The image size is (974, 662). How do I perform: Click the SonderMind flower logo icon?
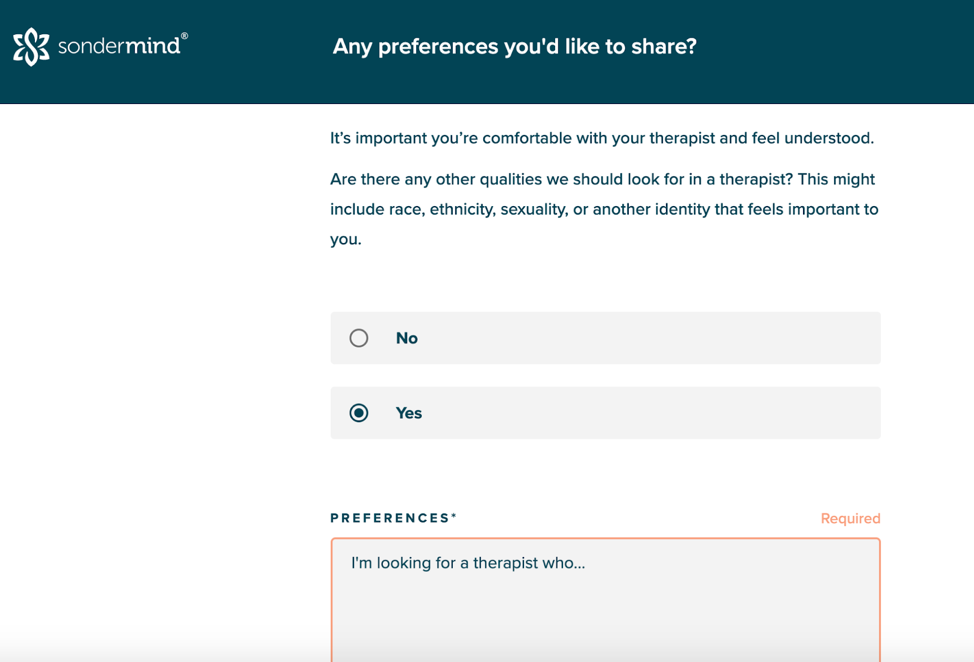[31, 47]
